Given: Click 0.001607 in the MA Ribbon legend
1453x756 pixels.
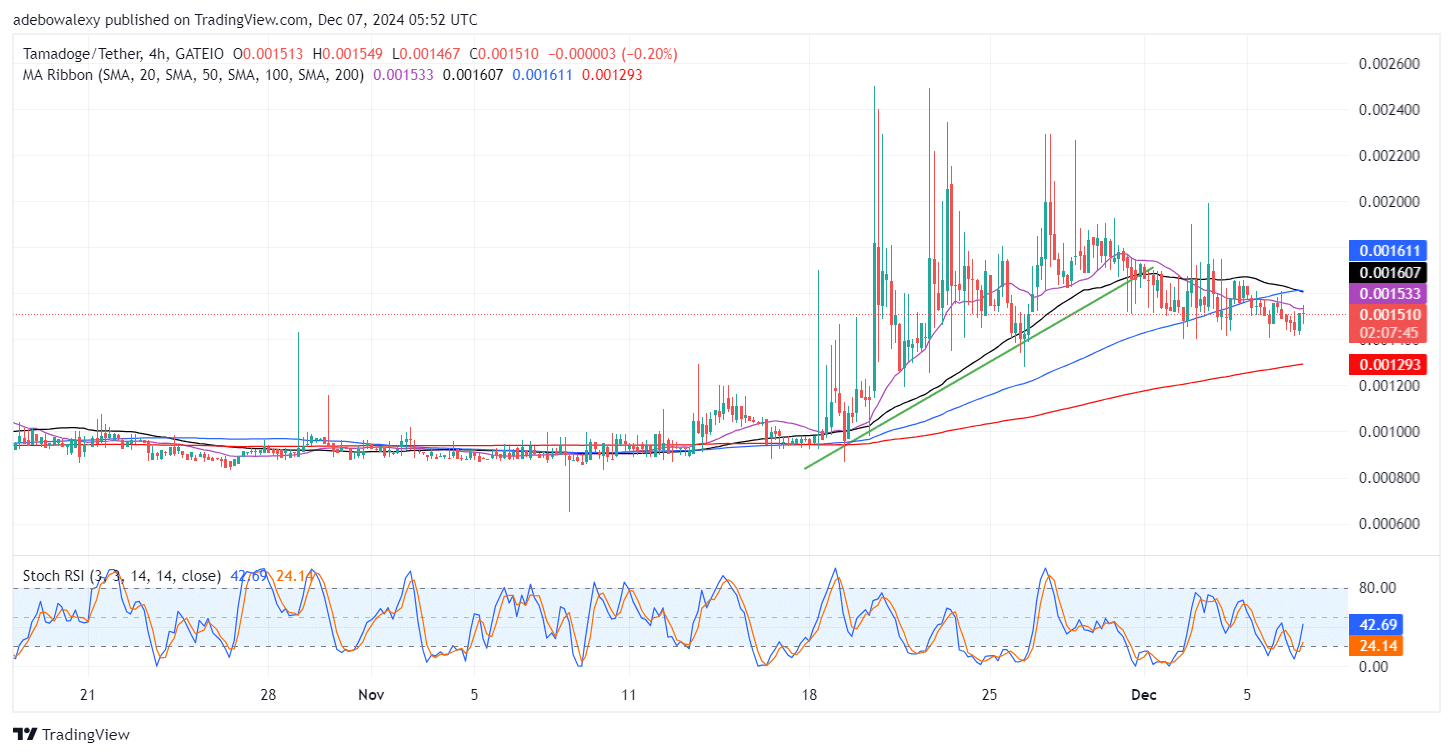Looking at the screenshot, I should pos(474,74).
